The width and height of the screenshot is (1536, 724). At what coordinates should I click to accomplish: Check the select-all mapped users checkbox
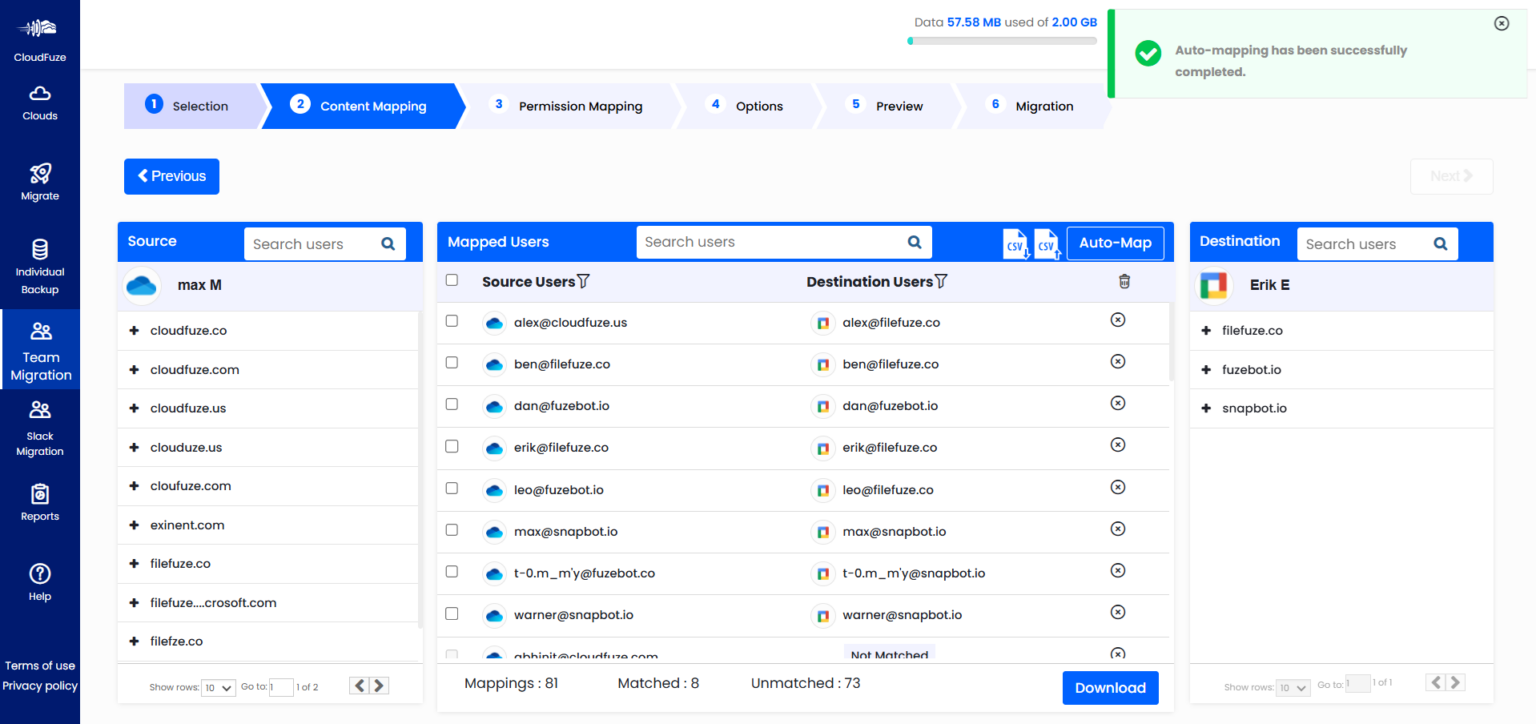452,280
